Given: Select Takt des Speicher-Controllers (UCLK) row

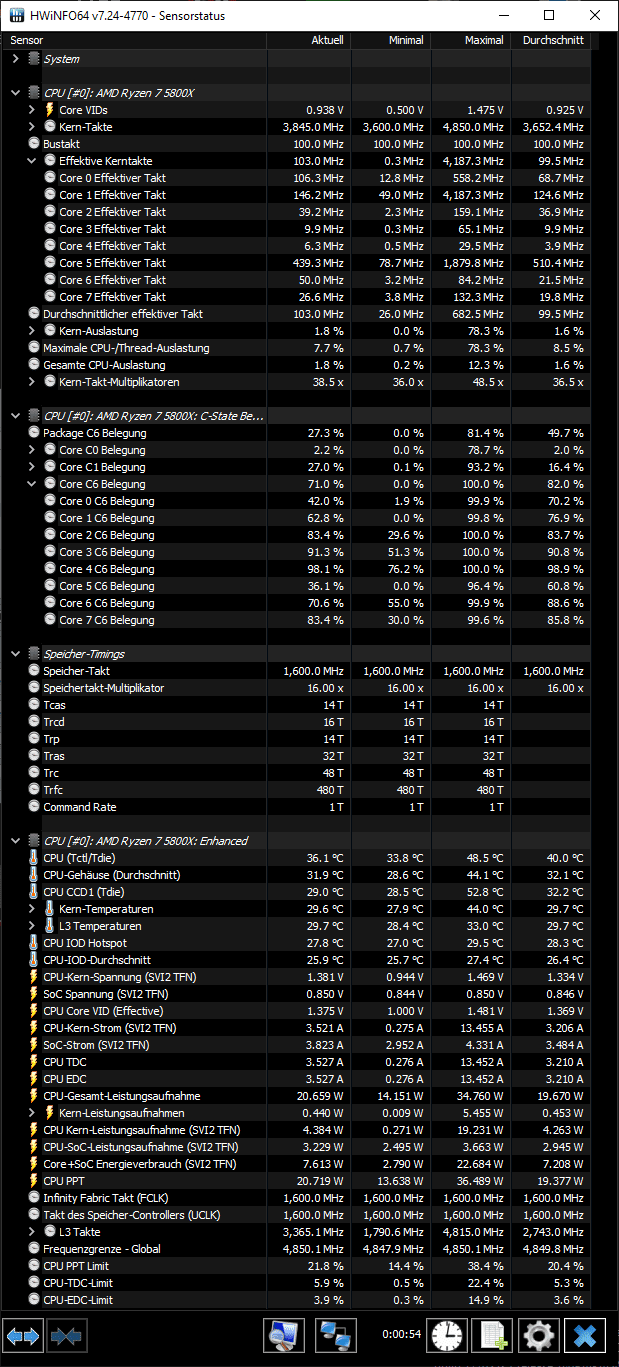Looking at the screenshot, I should pyautogui.click(x=297, y=1214).
